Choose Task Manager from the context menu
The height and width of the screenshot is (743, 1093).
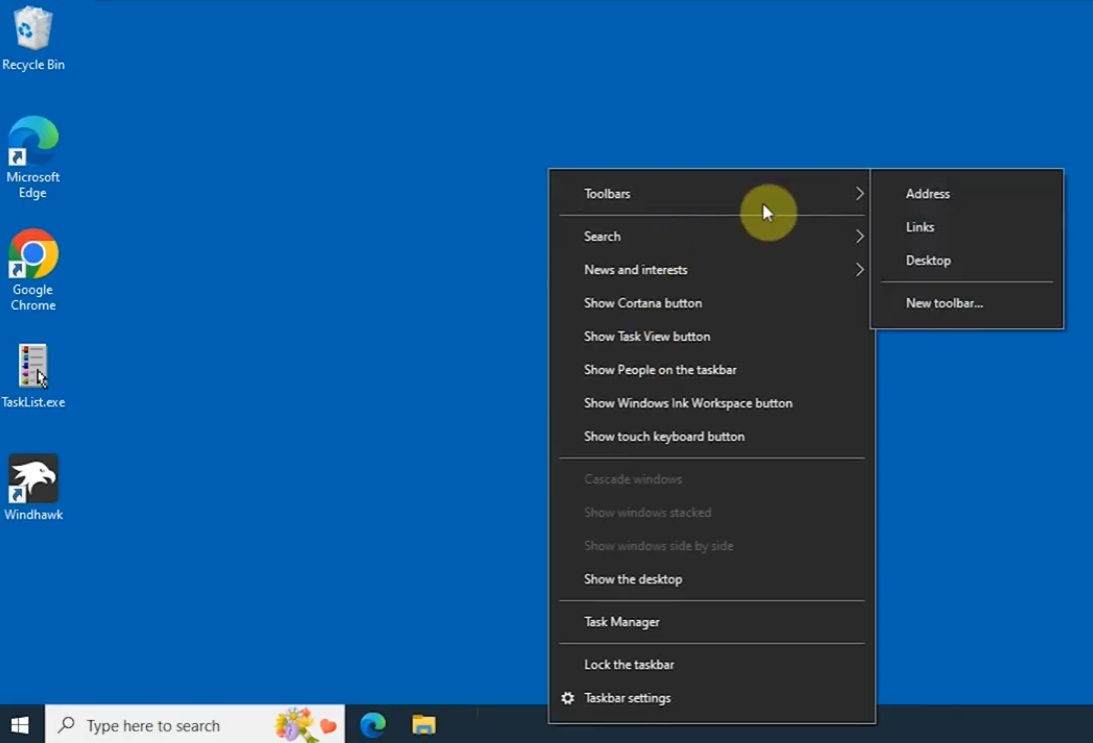coord(622,622)
